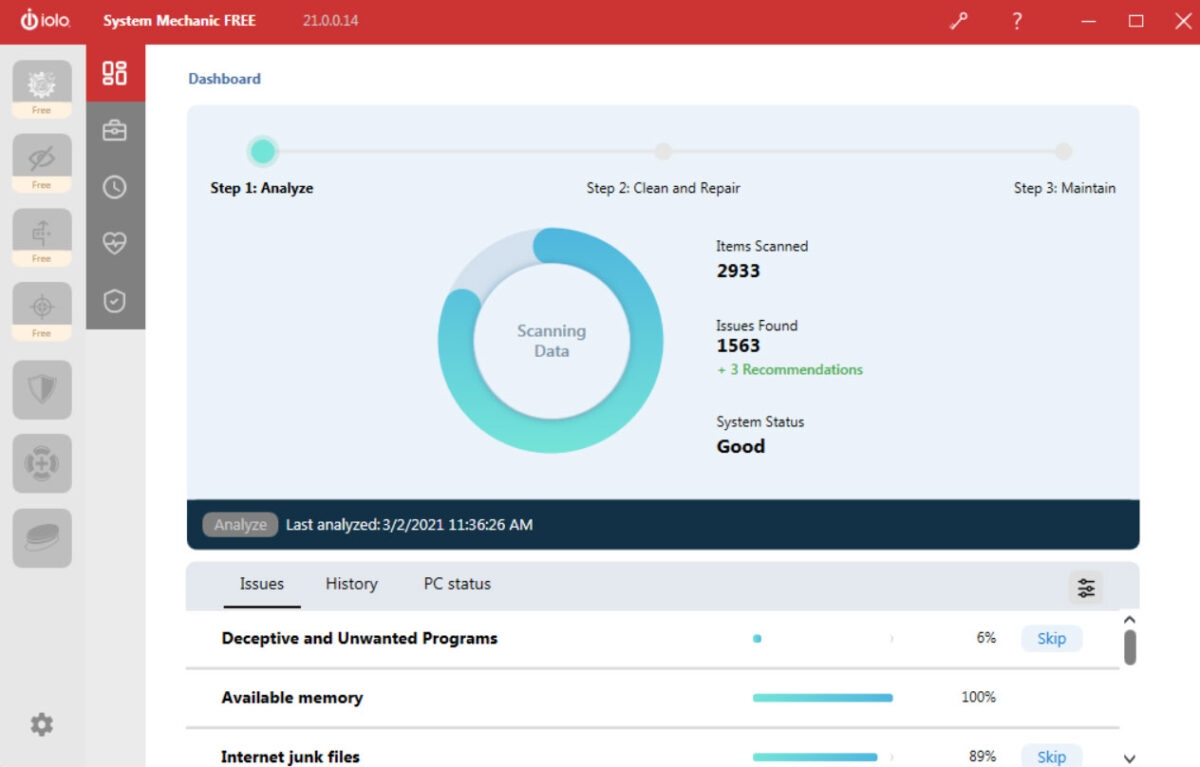This screenshot has height=767, width=1200.
Task: Expand the Internet junk files row
Action: coord(893,756)
